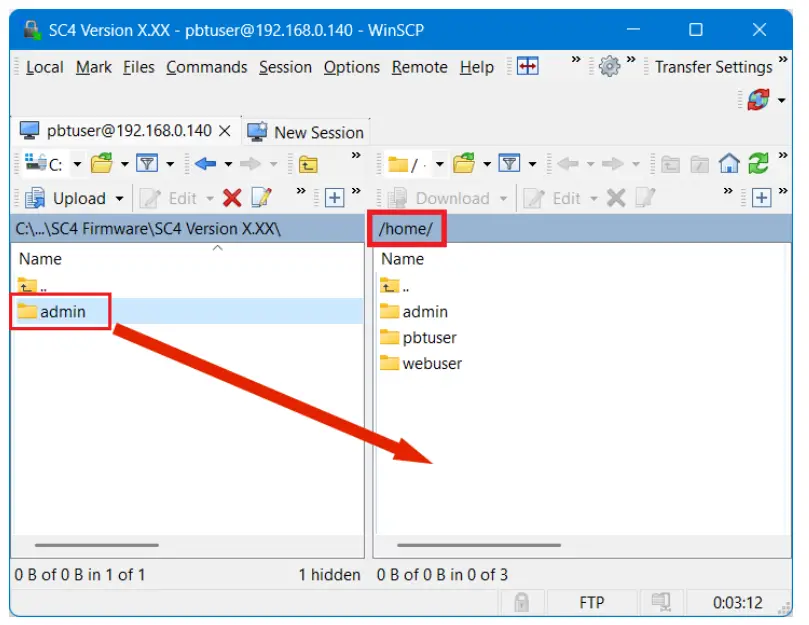Click remote panel horizontal scrollbar
Image resolution: width=809 pixels, height=625 pixels.
(x=479, y=545)
